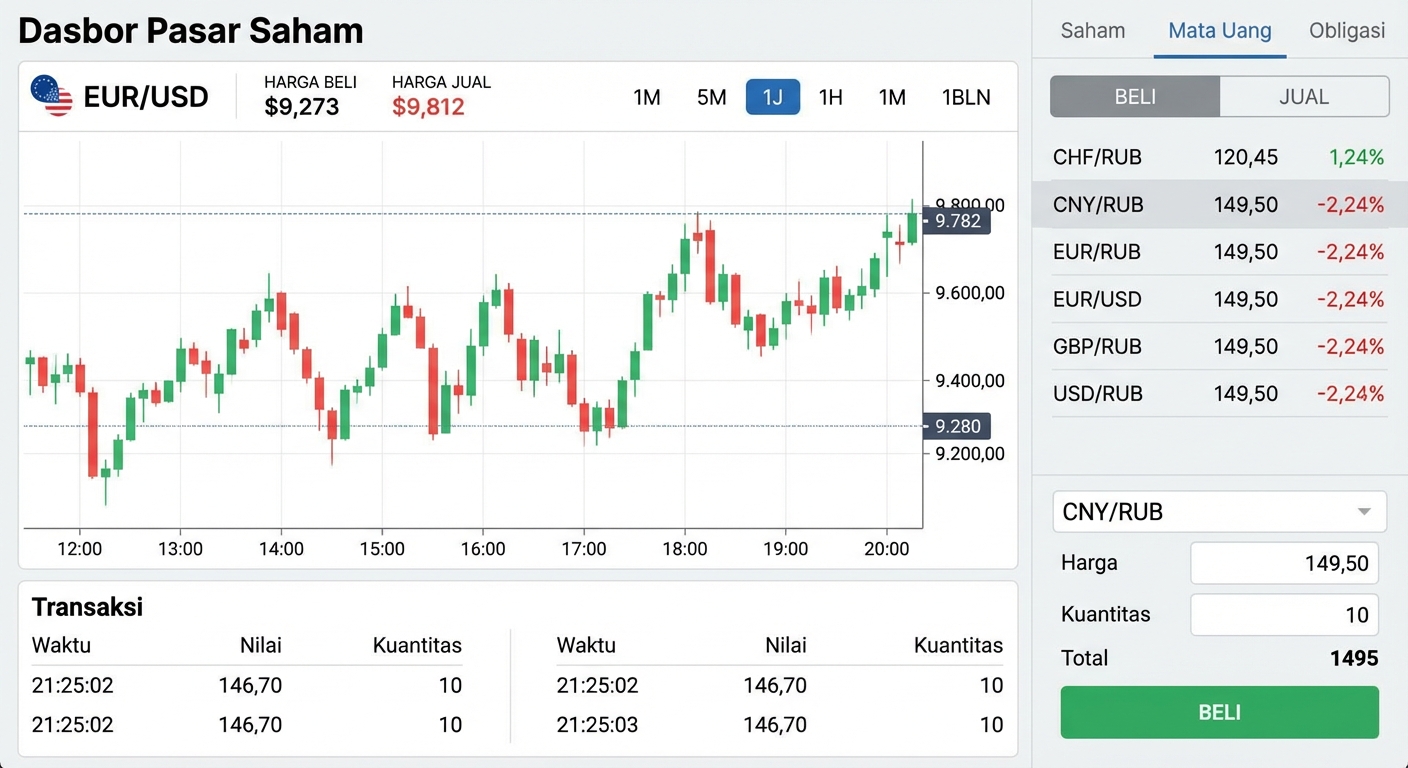Select the highlighted CNY/RUB list row
Image resolution: width=1408 pixels, height=768 pixels.
point(1218,205)
